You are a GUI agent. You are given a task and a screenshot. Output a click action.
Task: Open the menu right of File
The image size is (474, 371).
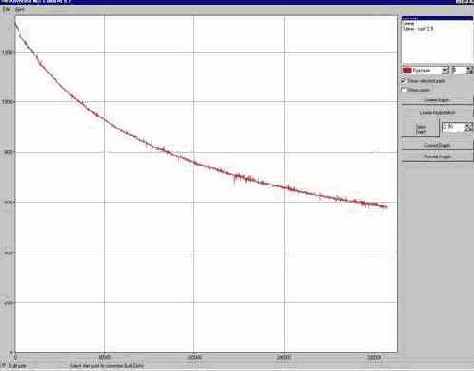pos(20,10)
